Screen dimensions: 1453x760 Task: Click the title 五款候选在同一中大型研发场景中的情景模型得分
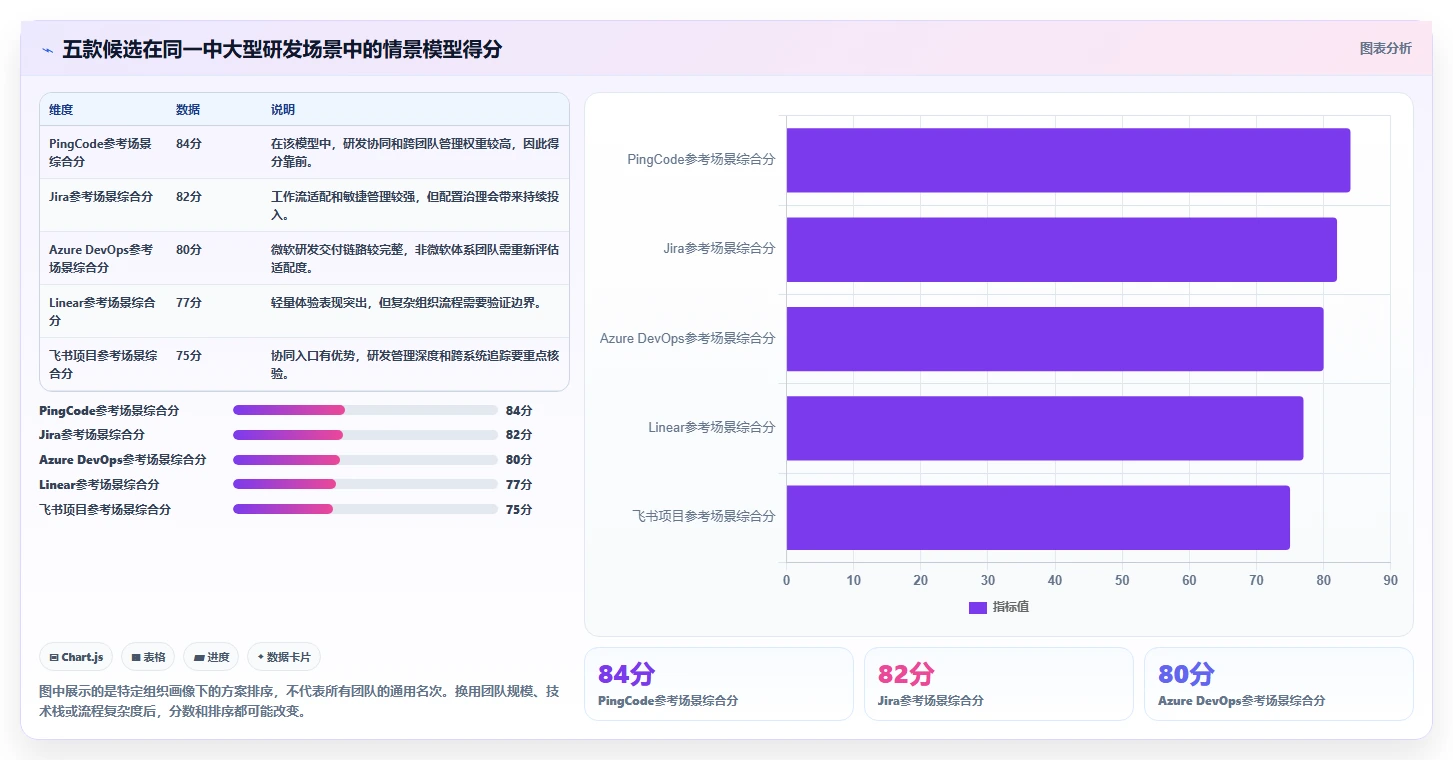click(x=282, y=50)
